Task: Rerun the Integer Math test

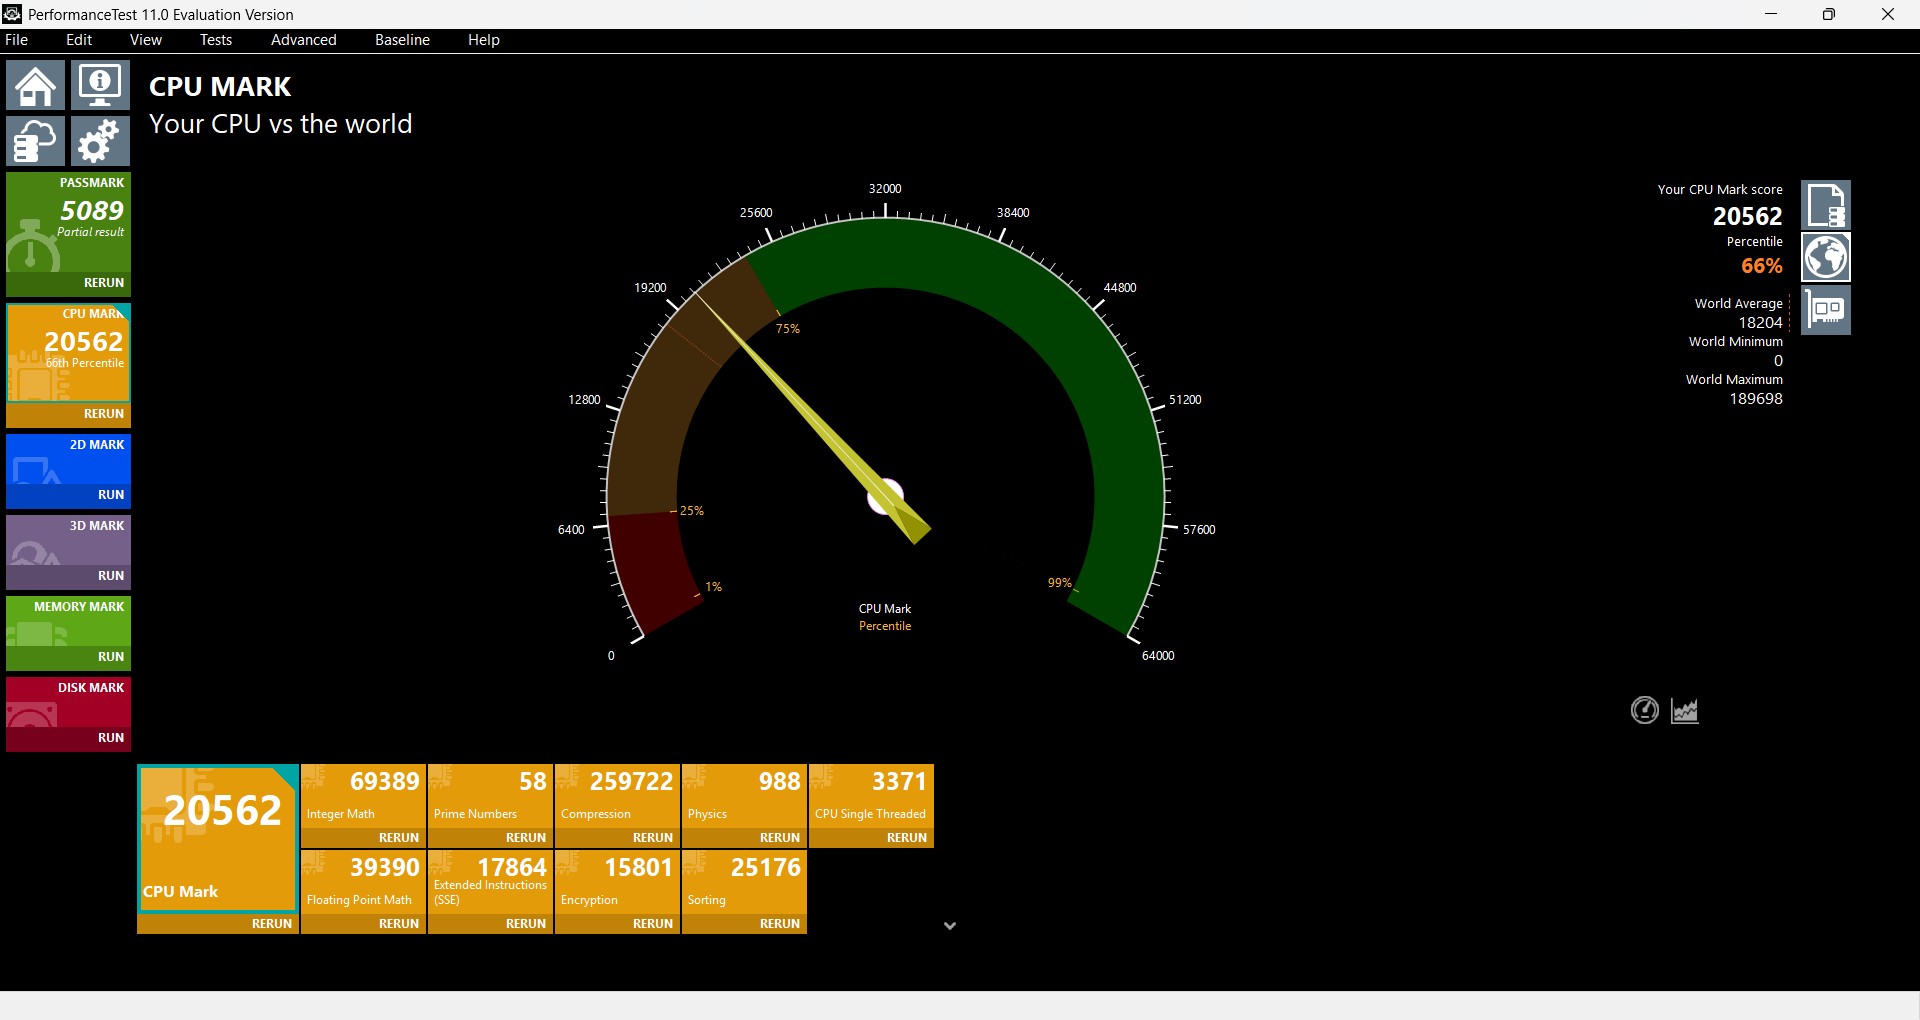Action: (399, 838)
